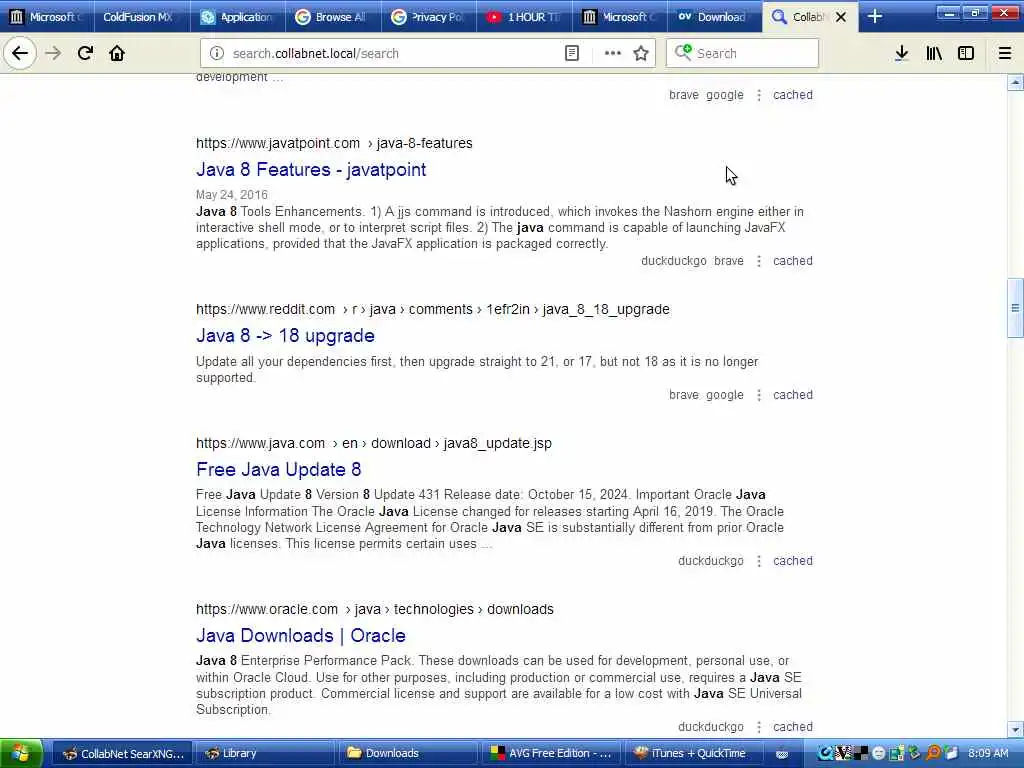Screen dimensions: 1024x768
Task: Click the forward navigation arrow
Action: [53, 54]
